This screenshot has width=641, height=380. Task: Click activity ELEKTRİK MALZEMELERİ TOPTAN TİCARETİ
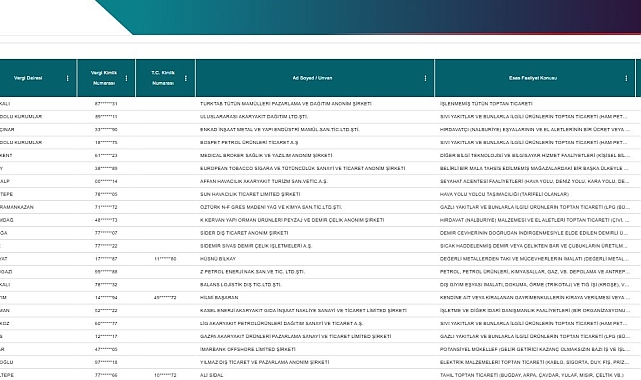[x=535, y=362]
